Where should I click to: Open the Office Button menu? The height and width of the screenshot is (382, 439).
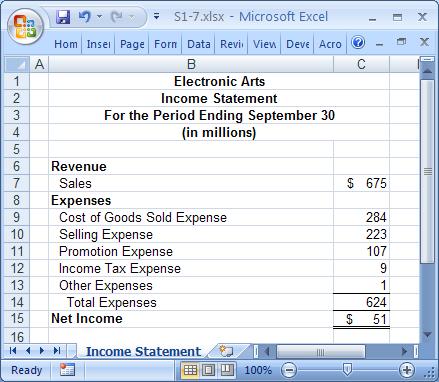tap(25, 27)
